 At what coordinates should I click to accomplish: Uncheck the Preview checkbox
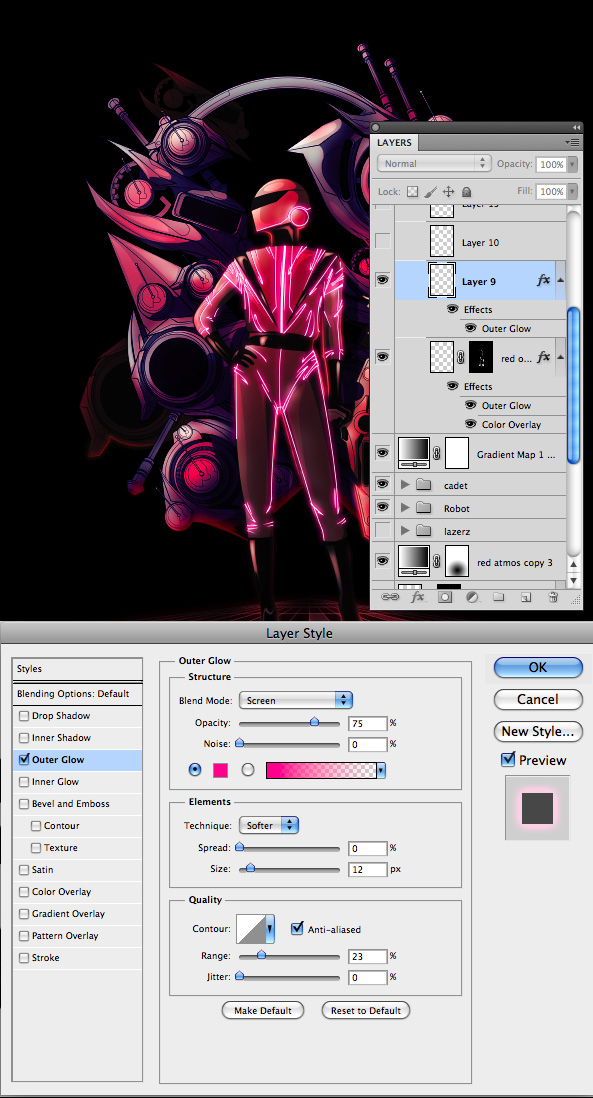click(508, 759)
